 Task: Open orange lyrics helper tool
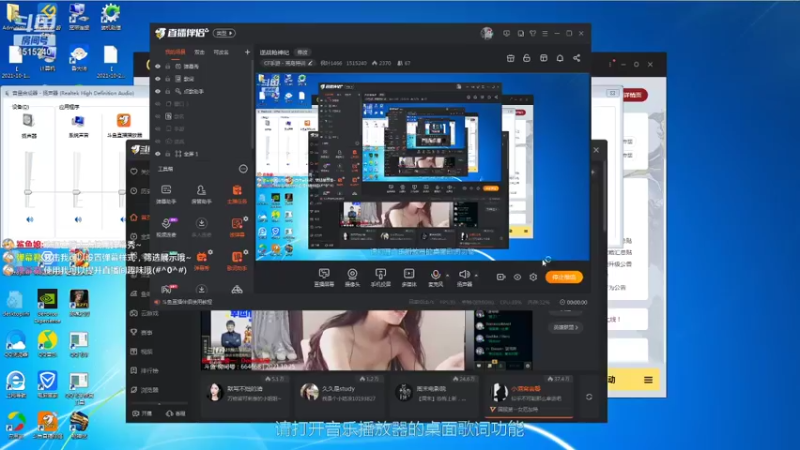237,260
